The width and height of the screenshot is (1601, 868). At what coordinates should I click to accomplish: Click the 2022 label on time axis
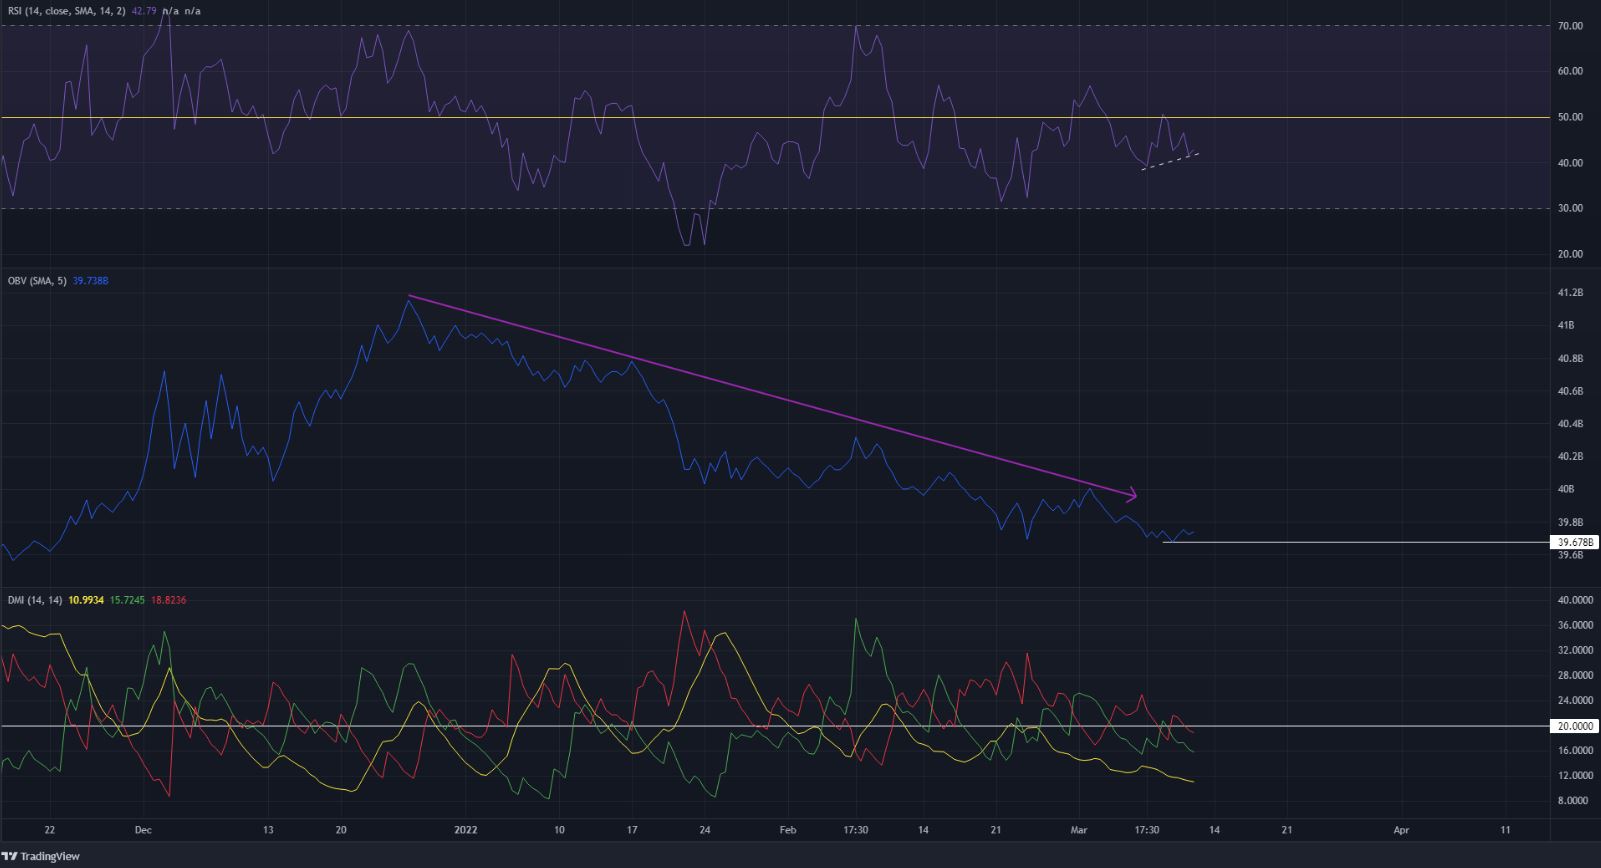point(467,830)
